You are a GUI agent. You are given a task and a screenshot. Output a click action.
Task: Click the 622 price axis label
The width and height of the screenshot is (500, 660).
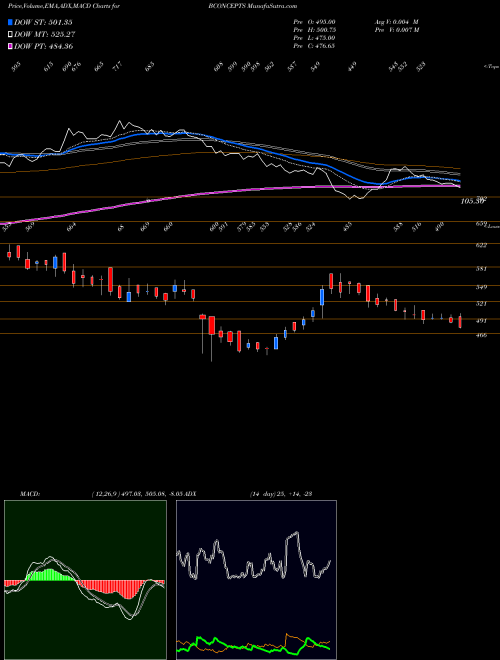point(482,245)
